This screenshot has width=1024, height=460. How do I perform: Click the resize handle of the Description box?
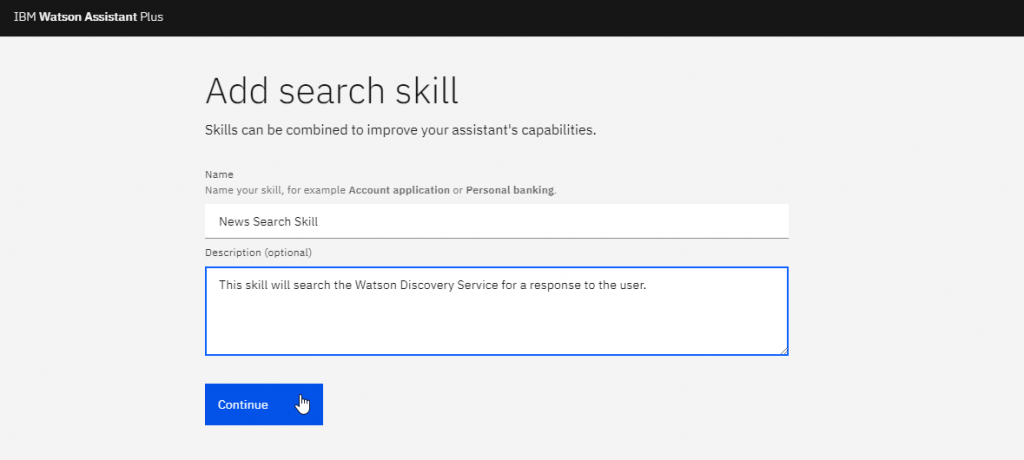tap(784, 351)
